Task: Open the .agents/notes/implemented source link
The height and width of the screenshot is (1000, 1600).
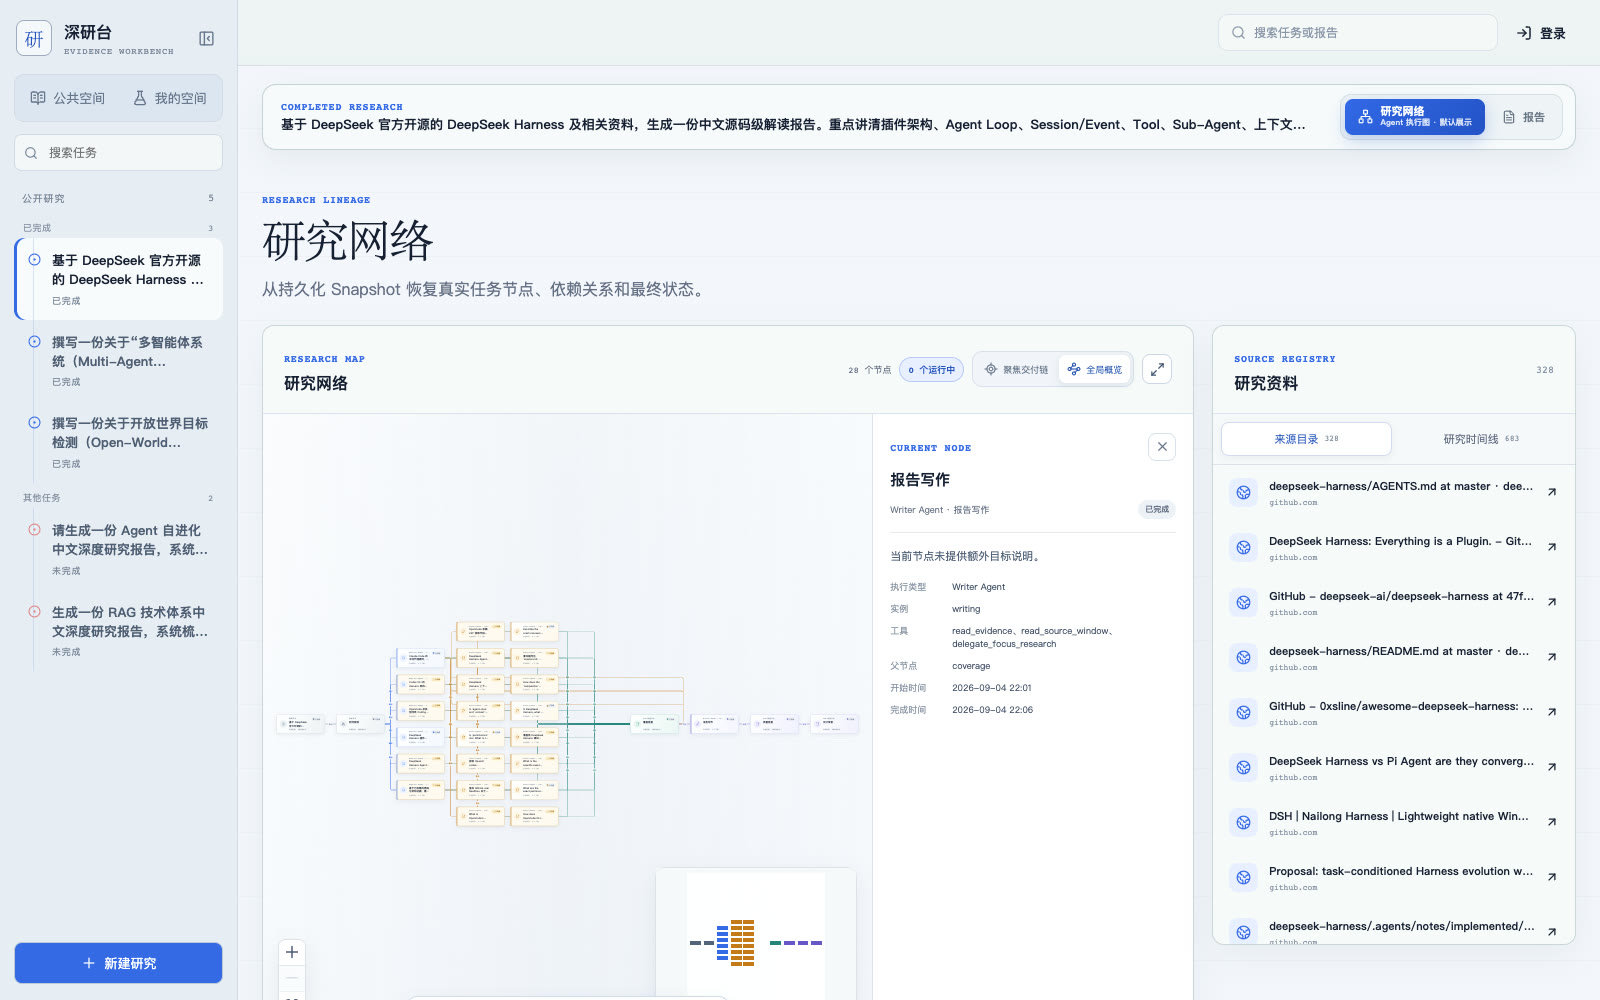Action: click(1400, 926)
